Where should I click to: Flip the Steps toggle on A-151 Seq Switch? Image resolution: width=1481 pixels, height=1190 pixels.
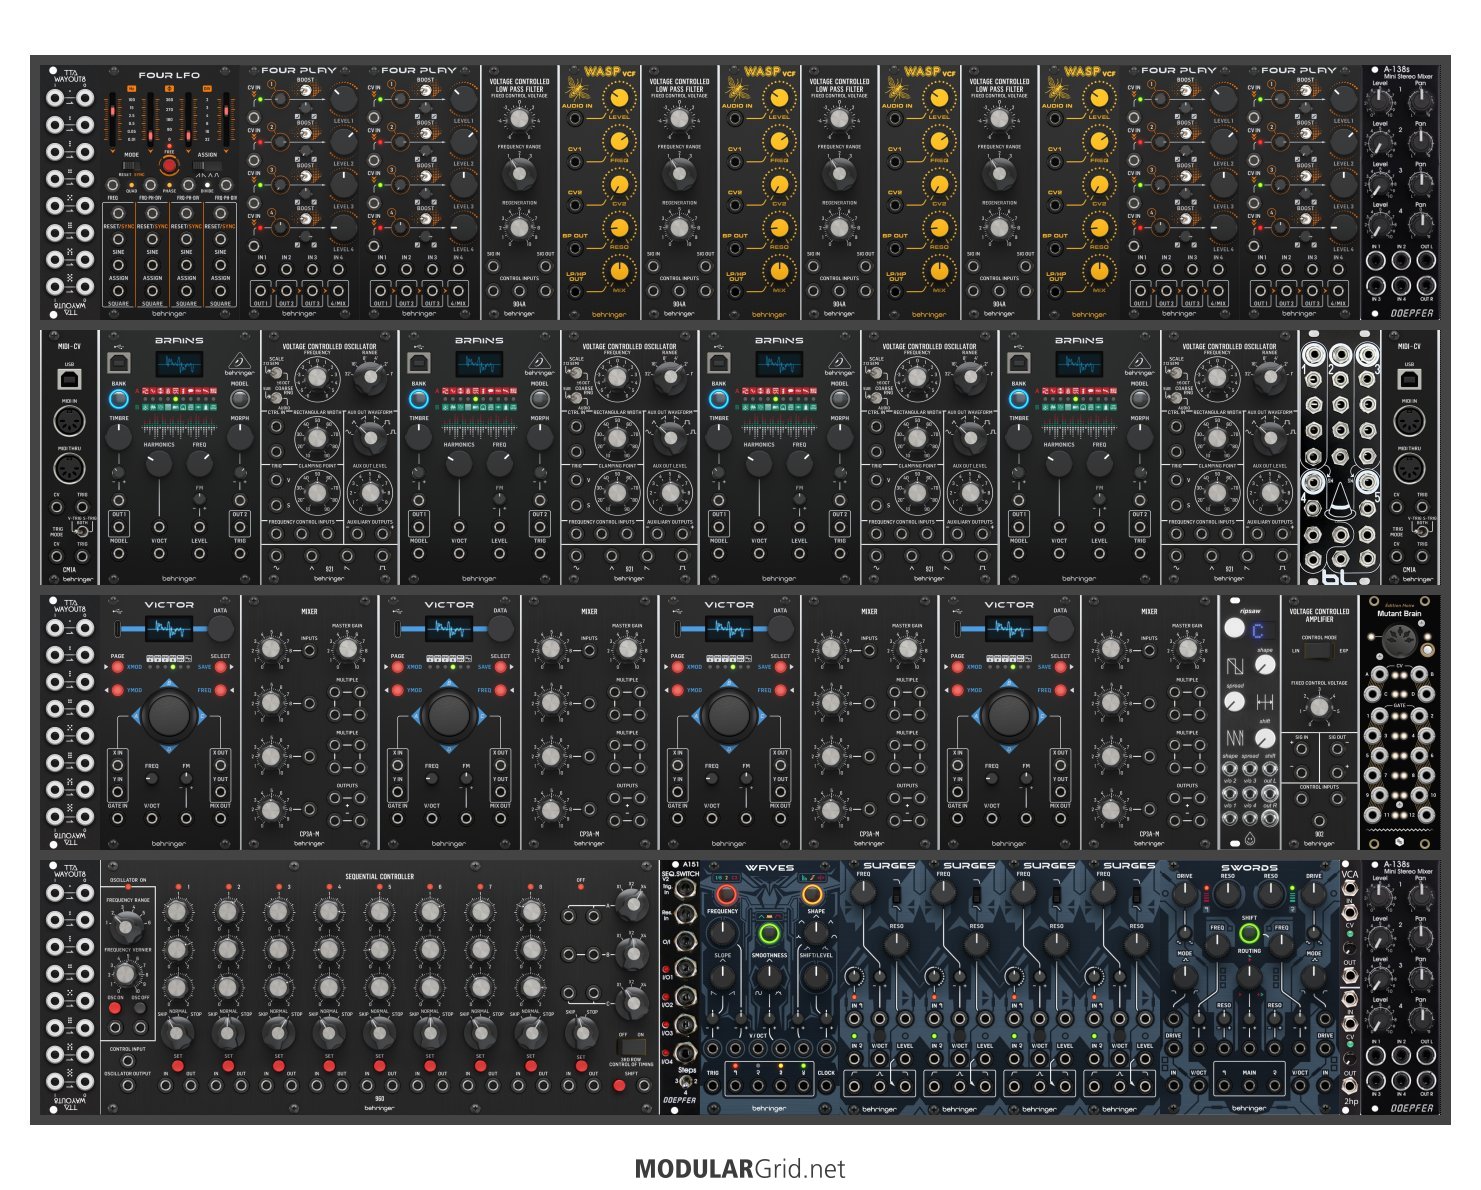[x=684, y=1081]
